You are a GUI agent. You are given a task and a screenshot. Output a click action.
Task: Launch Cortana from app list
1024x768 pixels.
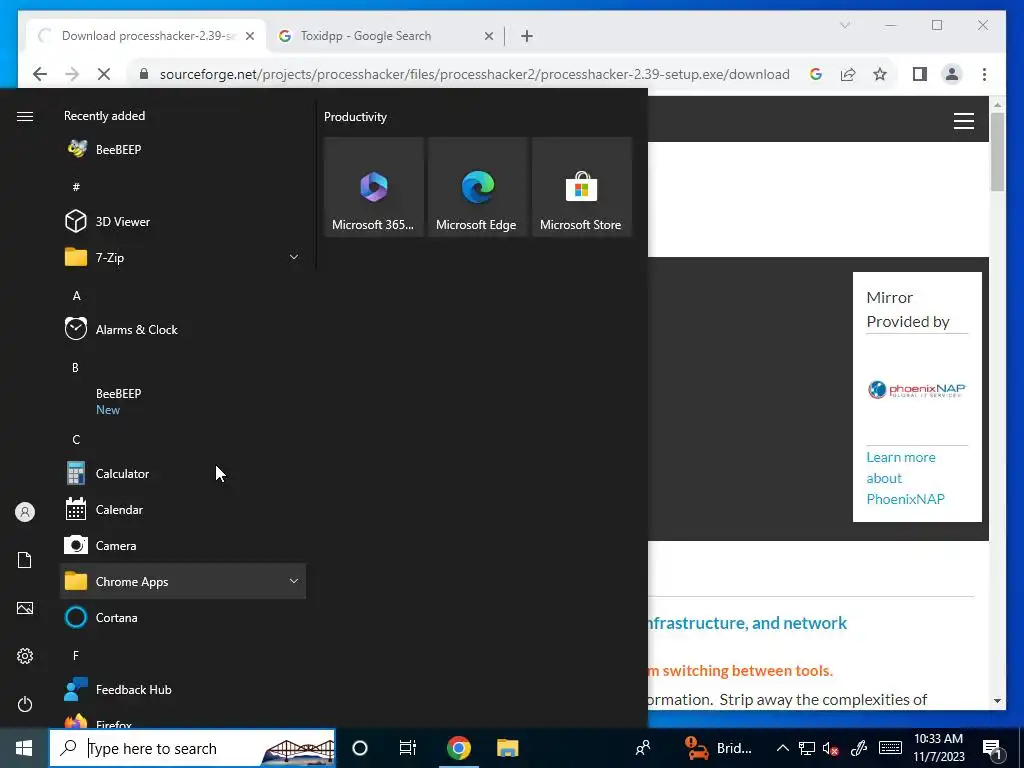[x=183, y=617]
